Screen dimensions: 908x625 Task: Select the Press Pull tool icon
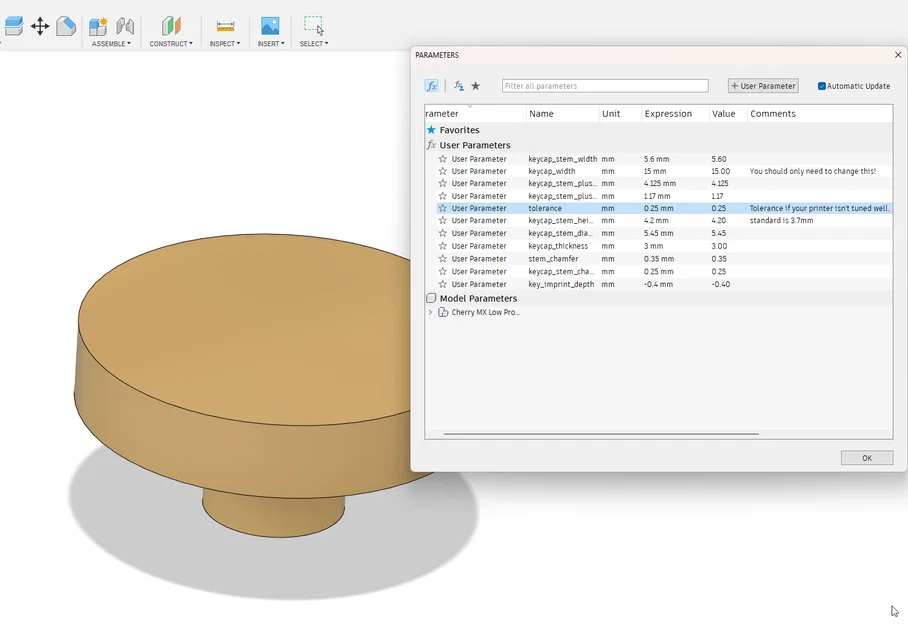(13, 26)
